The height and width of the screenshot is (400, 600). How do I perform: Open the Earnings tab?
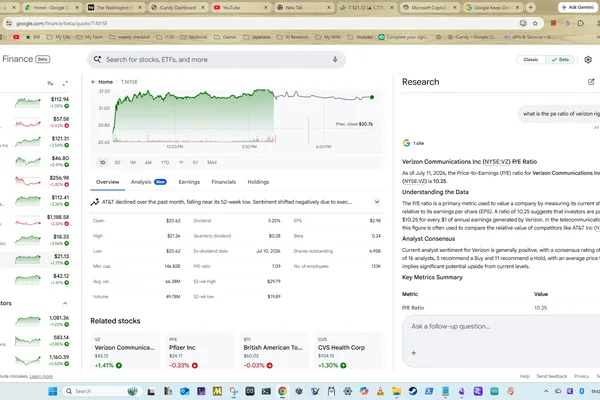pos(189,182)
